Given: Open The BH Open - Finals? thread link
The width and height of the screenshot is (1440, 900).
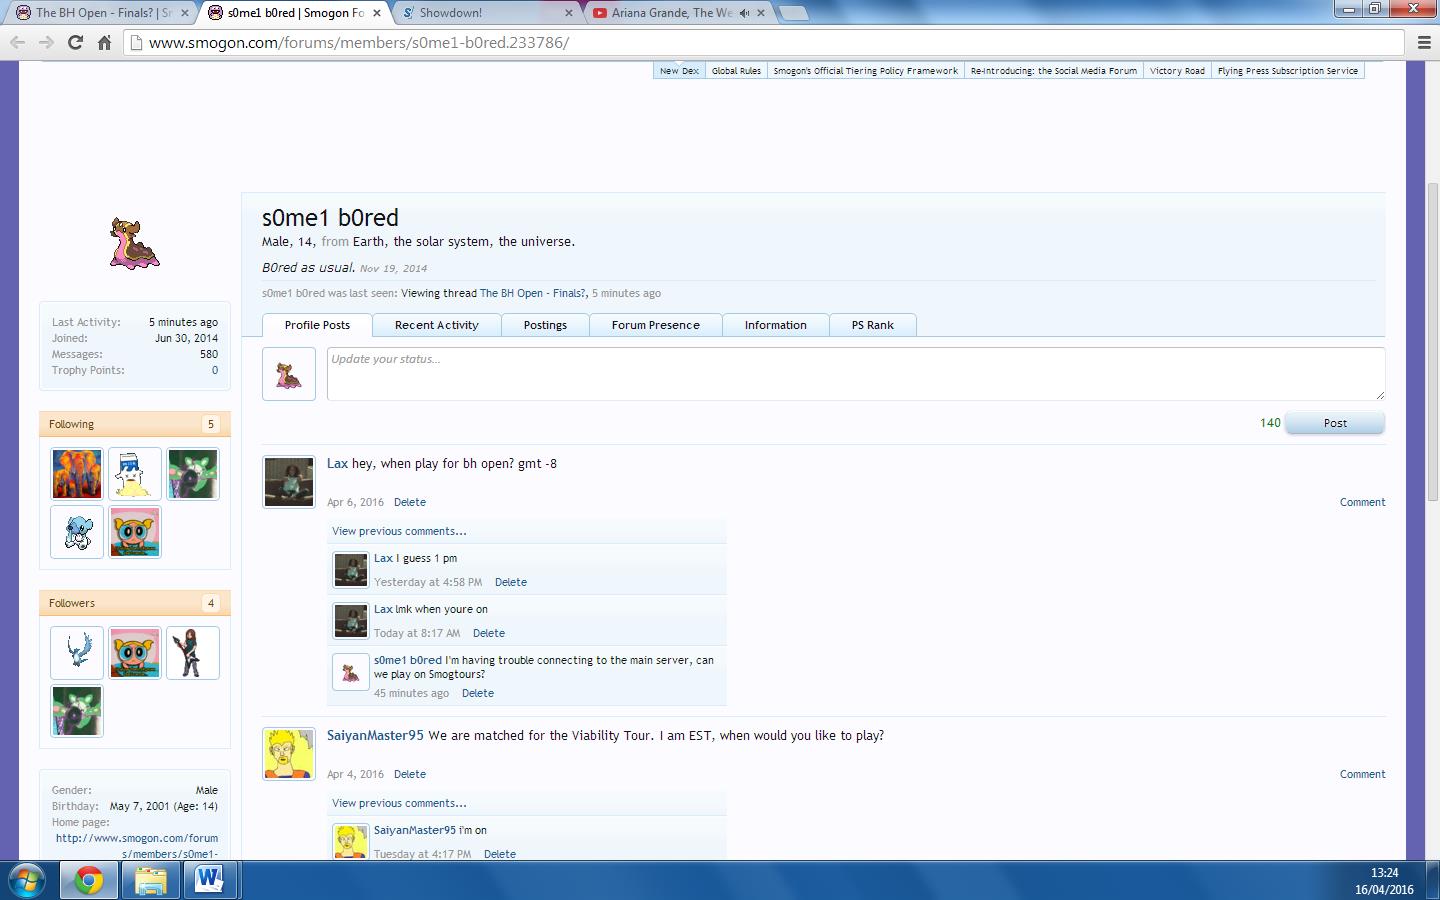Looking at the screenshot, I should click(x=533, y=293).
